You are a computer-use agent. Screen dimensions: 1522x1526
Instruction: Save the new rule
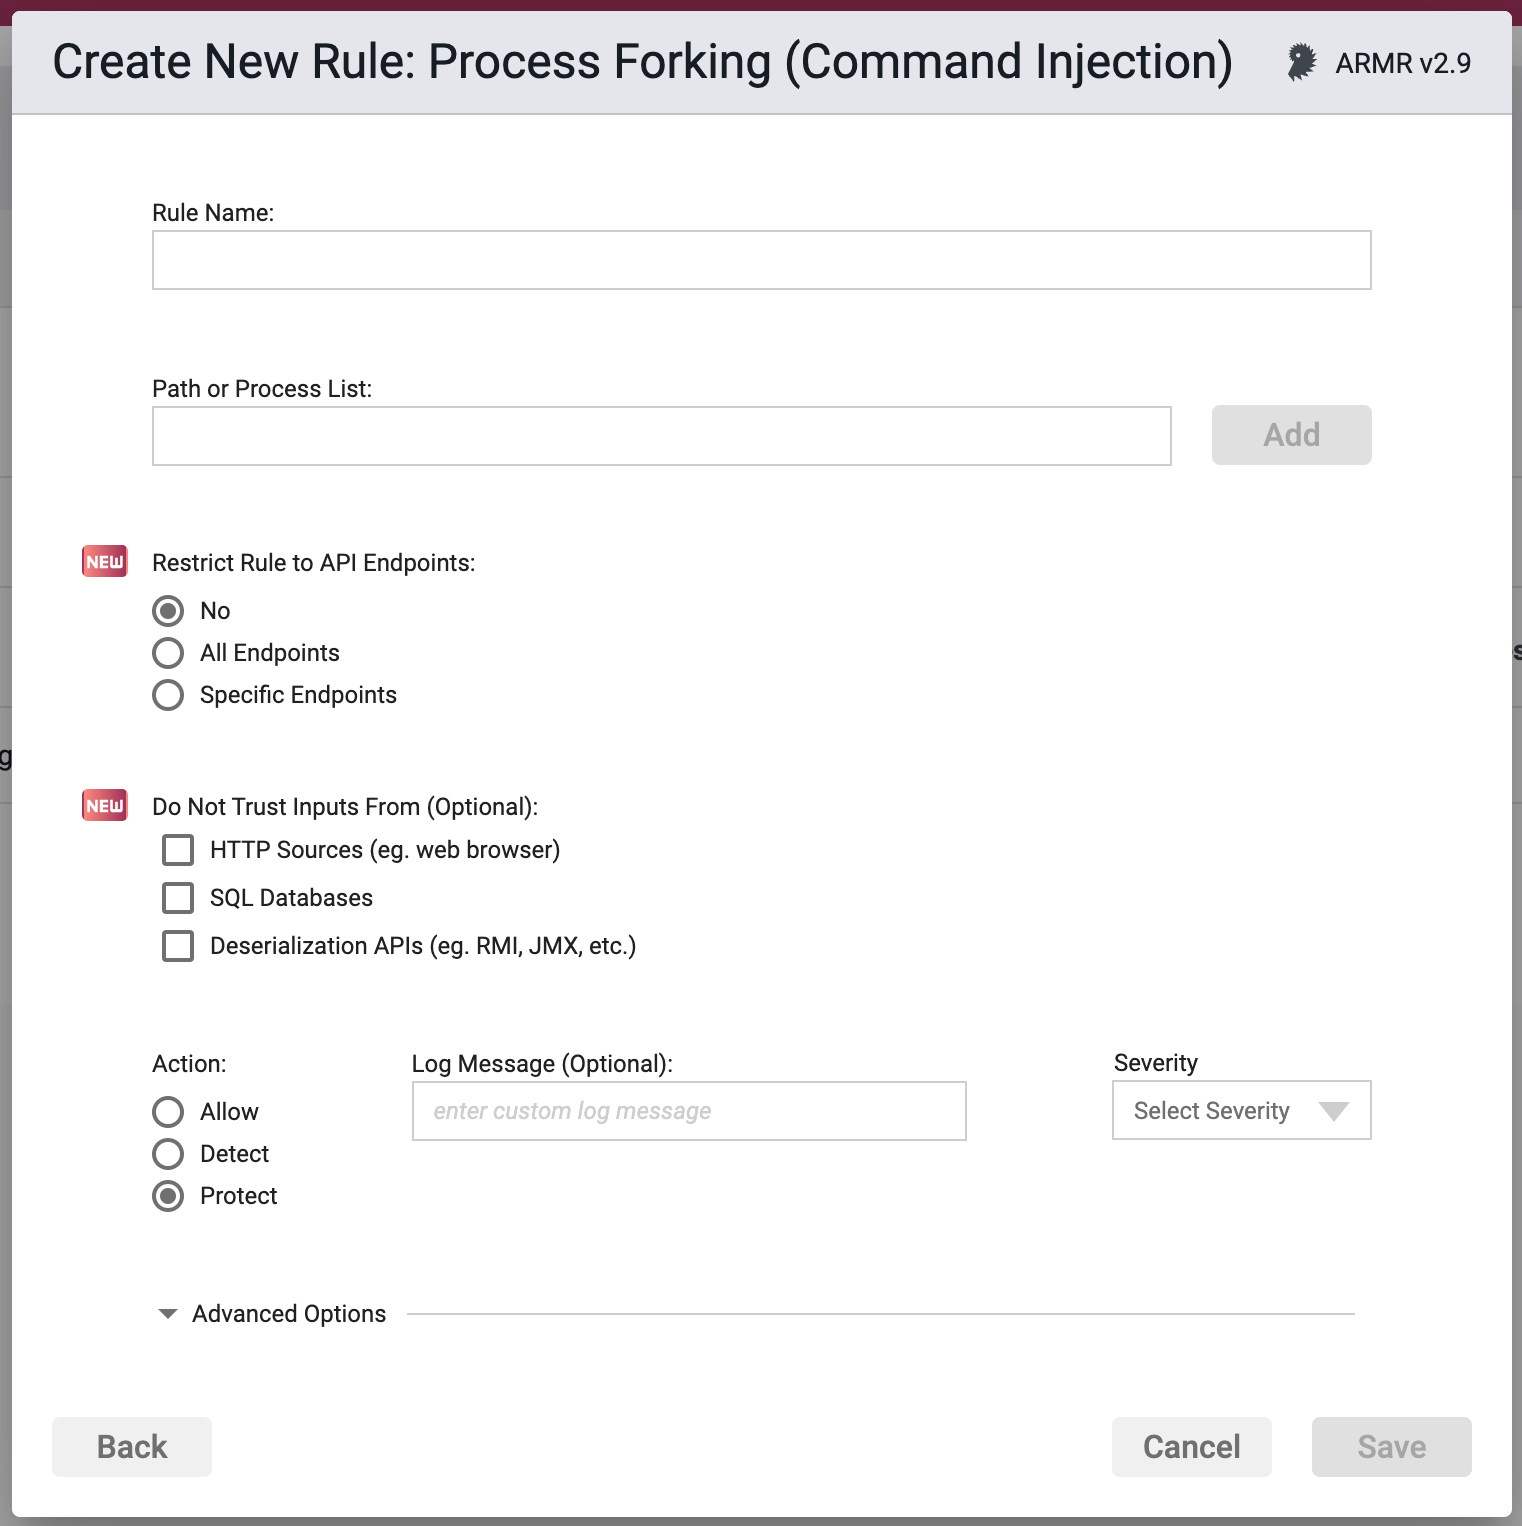tap(1391, 1447)
